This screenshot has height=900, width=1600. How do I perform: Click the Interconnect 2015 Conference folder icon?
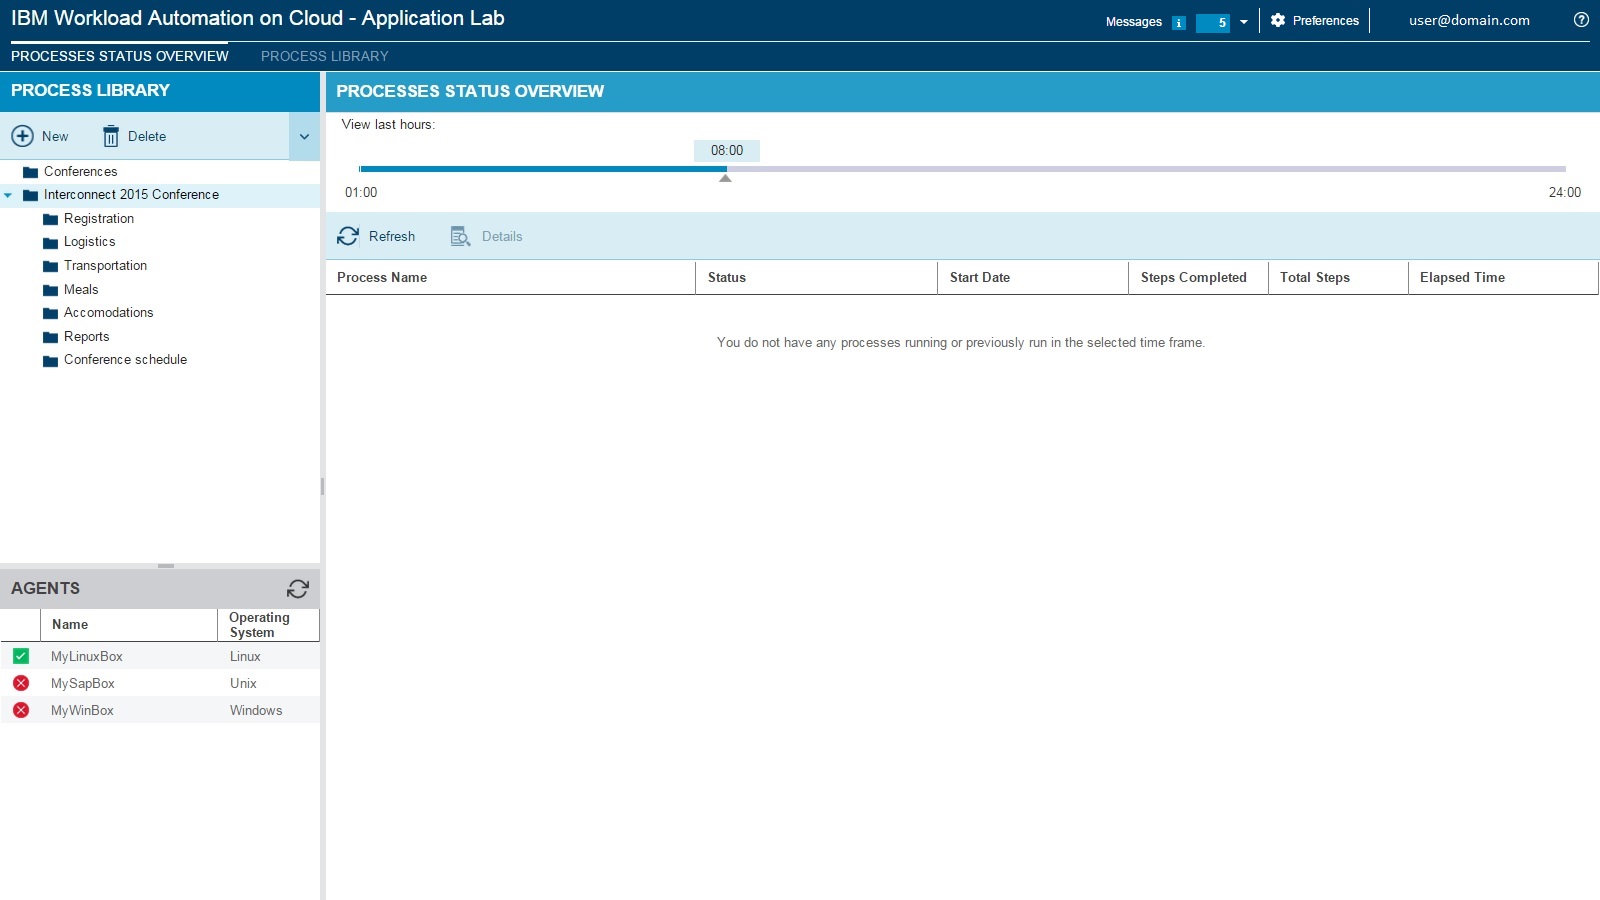point(30,195)
